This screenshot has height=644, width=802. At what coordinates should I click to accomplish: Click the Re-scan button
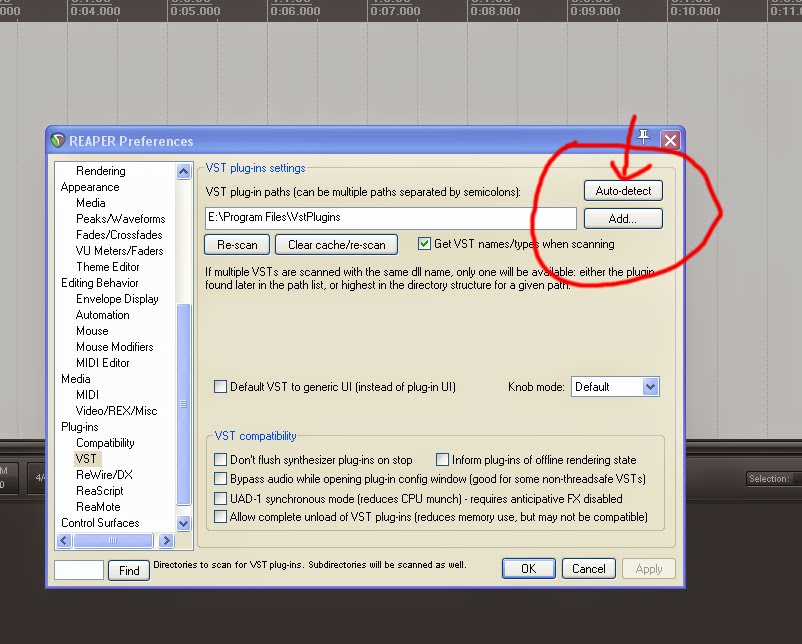coord(237,245)
